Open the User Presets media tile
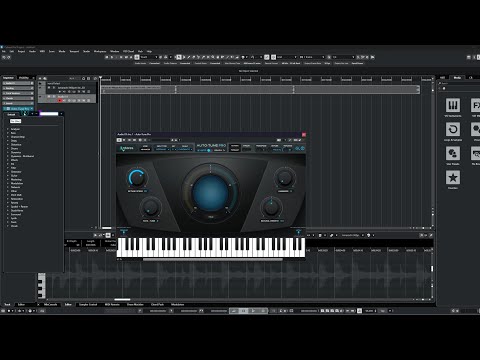 pos(453,153)
